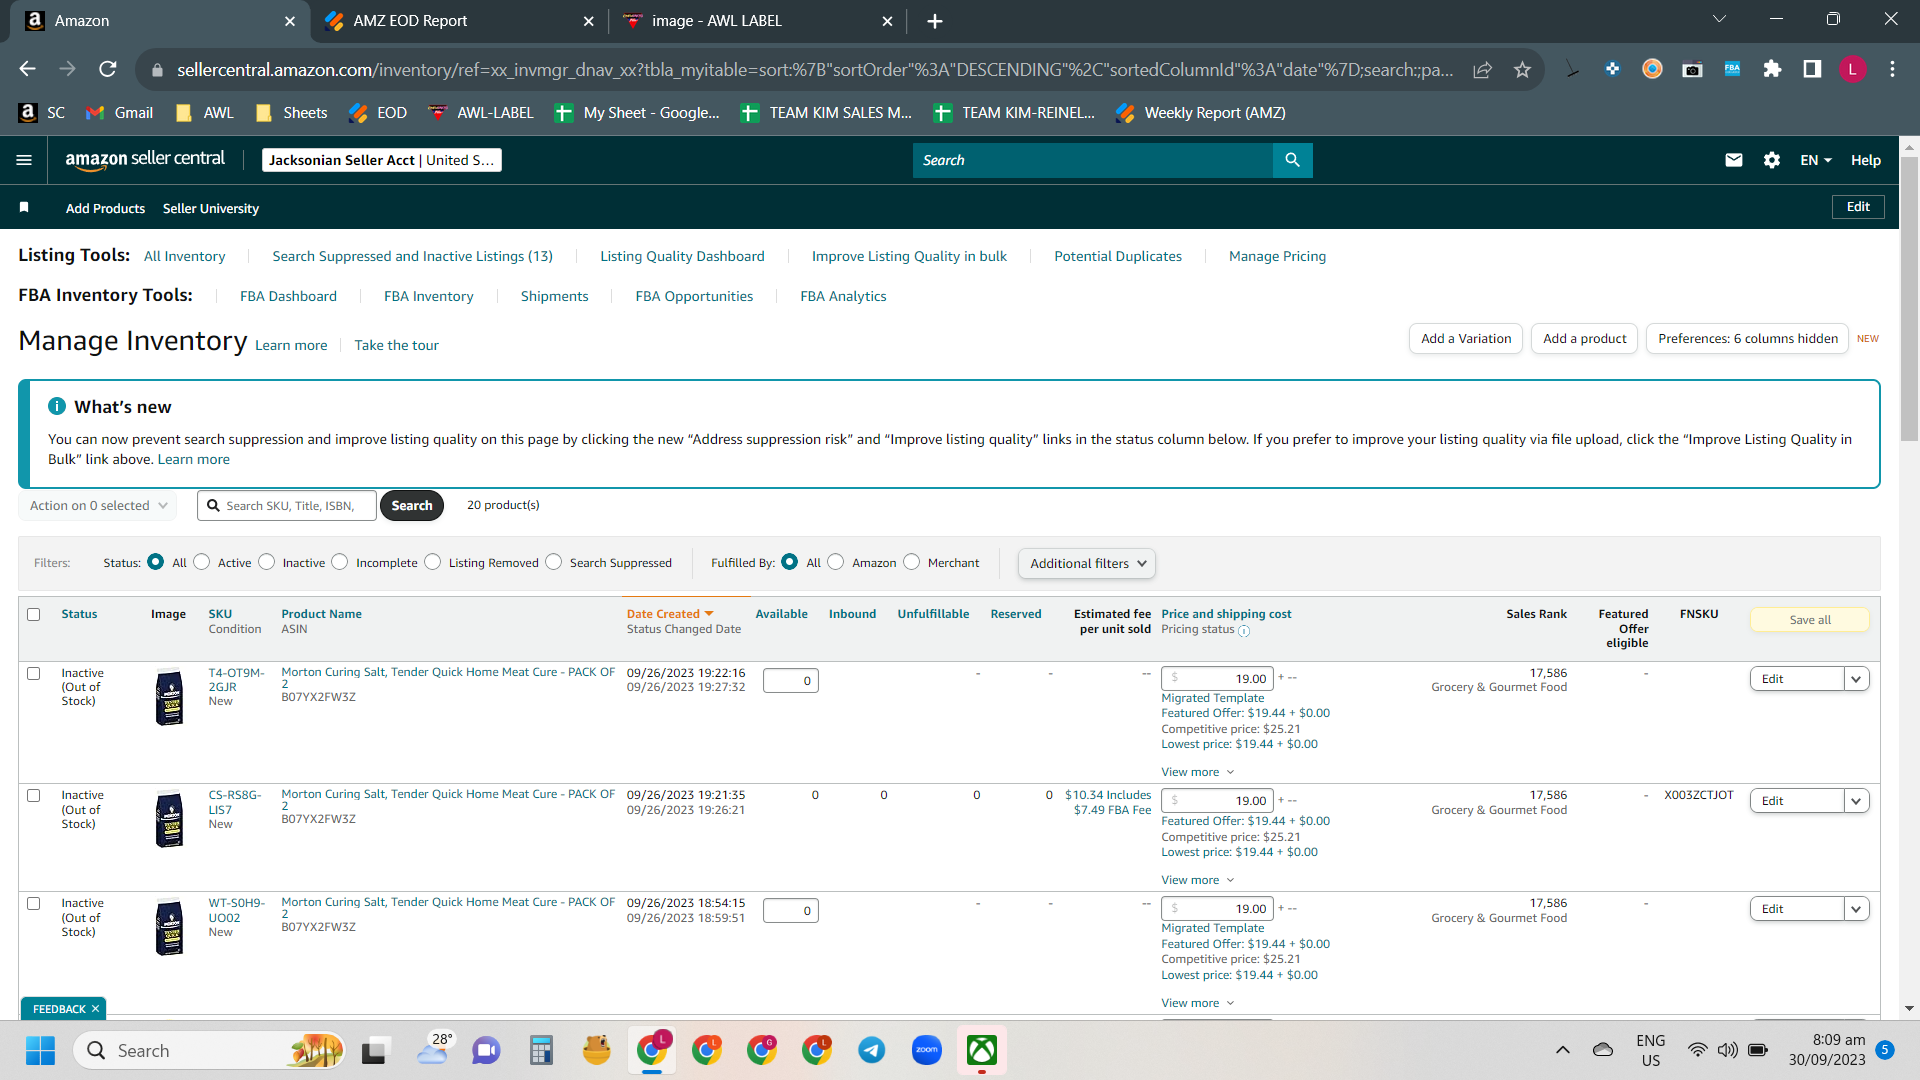Screen dimensions: 1920x1080
Task: Click the Save all button
Action: [1810, 620]
